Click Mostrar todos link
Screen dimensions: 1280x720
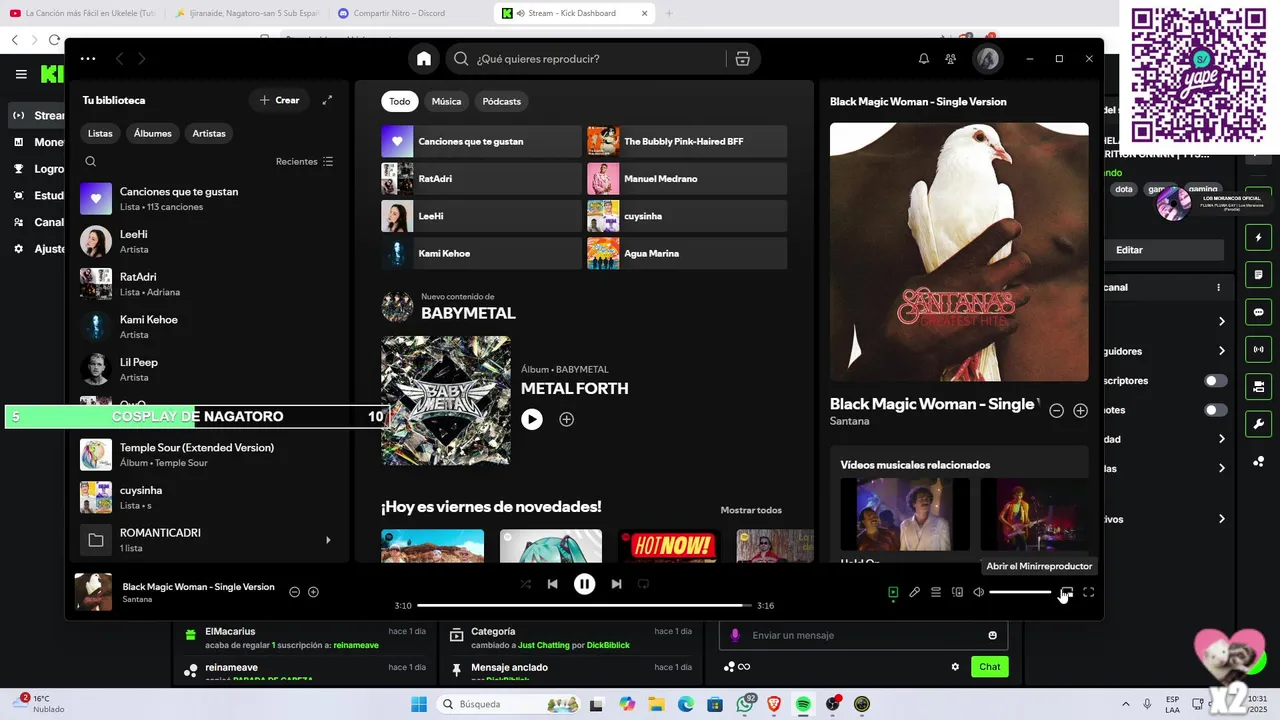tap(751, 510)
